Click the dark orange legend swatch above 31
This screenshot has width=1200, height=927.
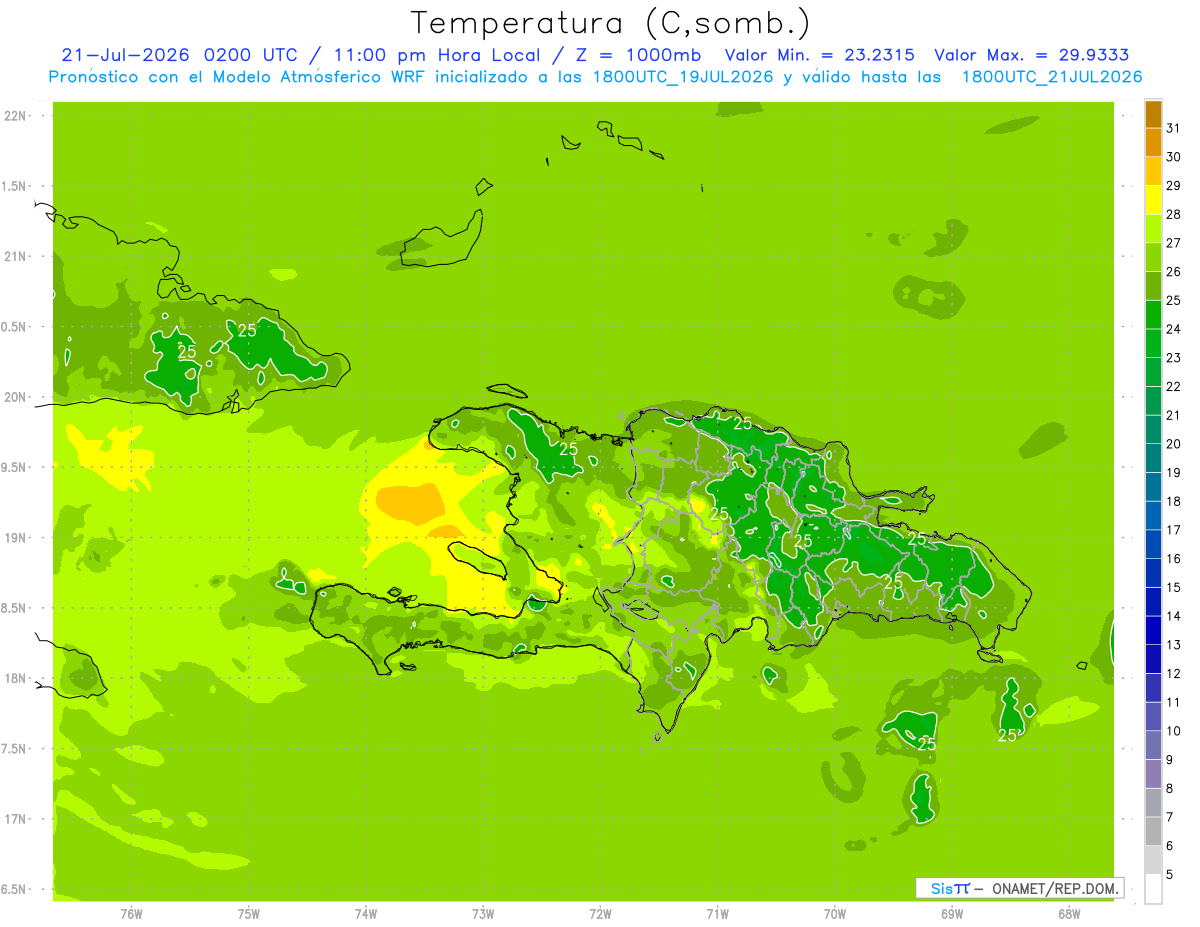[1153, 113]
